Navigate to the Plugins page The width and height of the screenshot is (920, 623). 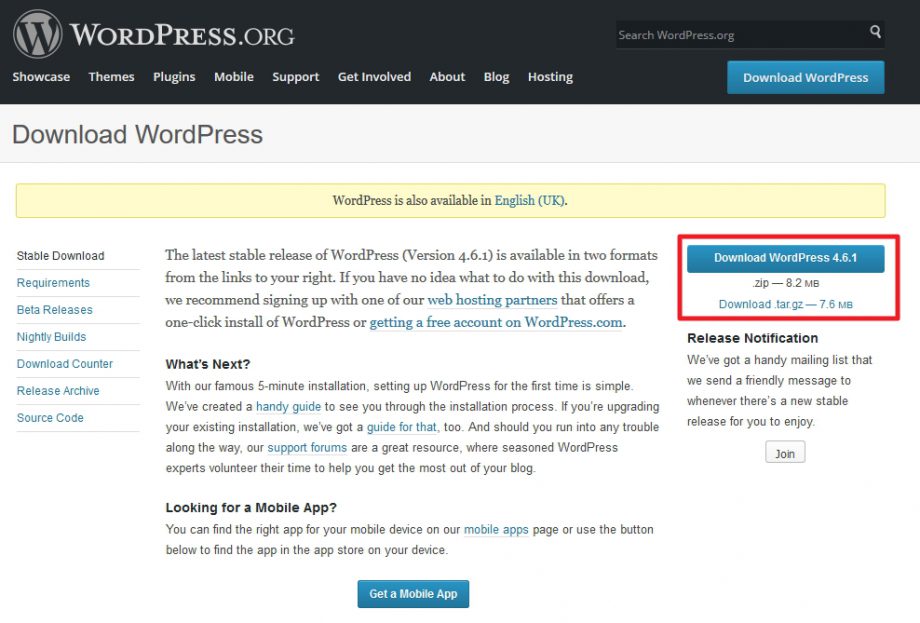pos(173,76)
